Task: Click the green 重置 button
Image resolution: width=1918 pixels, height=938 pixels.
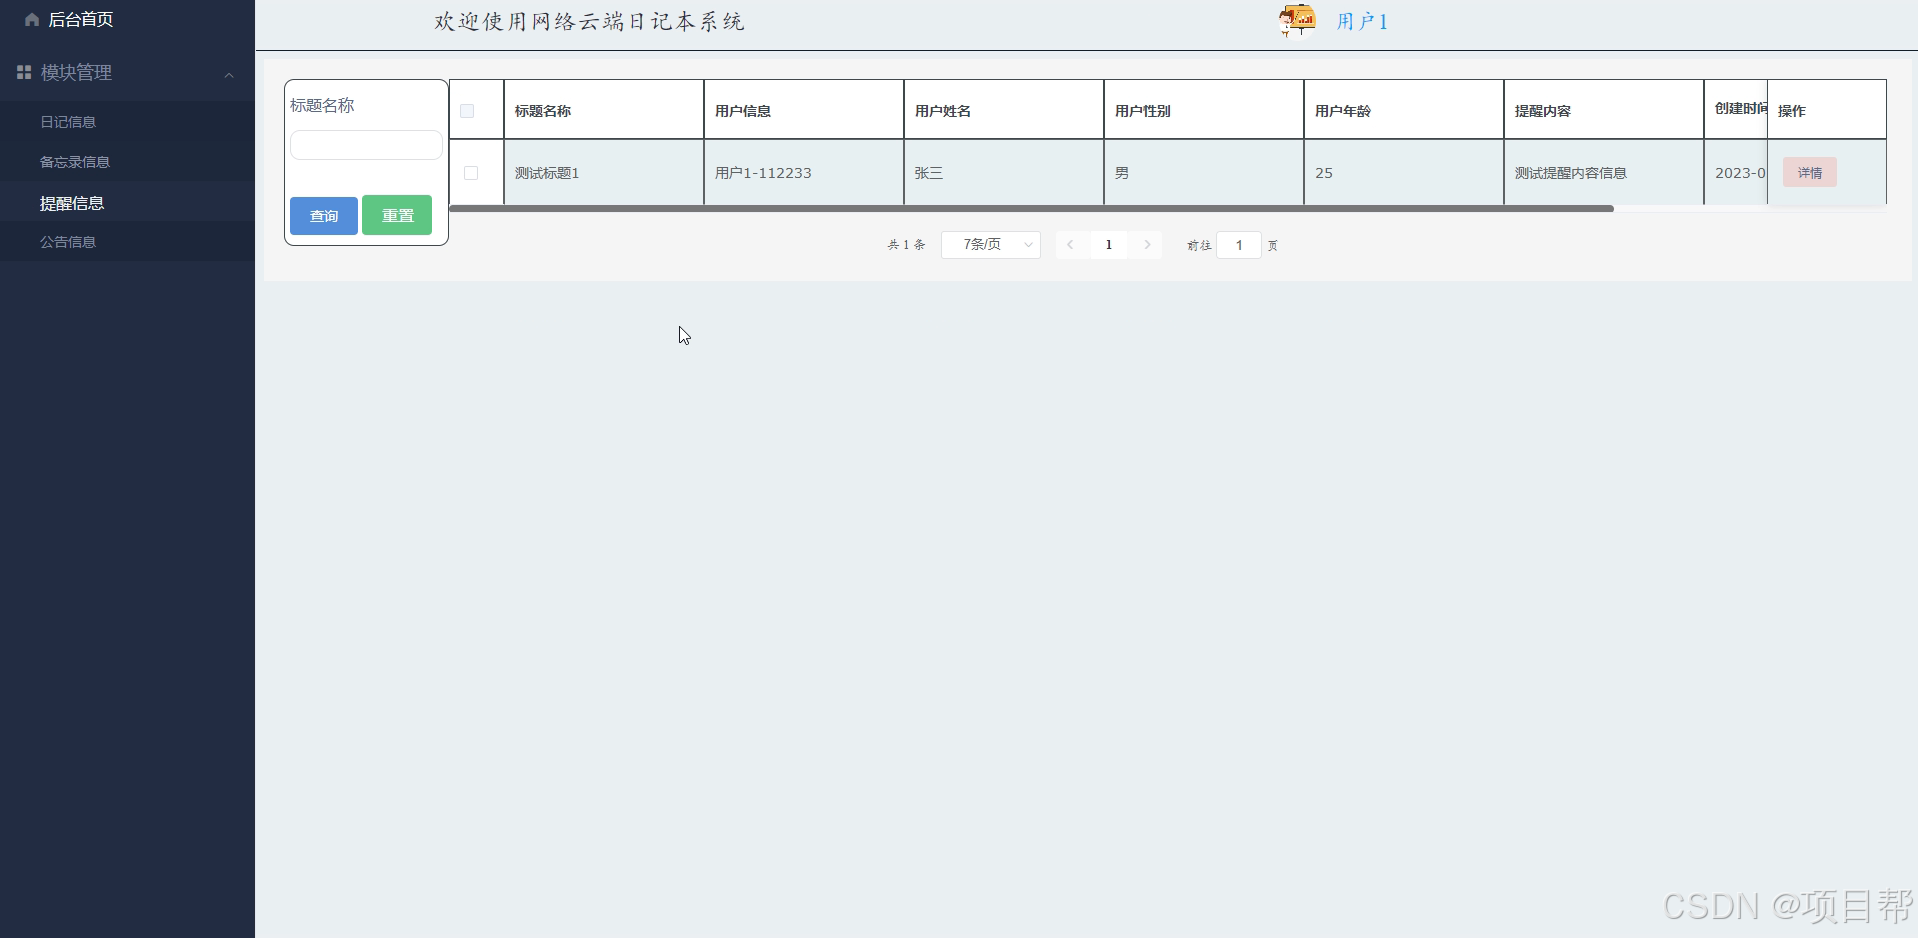Action: (x=397, y=215)
